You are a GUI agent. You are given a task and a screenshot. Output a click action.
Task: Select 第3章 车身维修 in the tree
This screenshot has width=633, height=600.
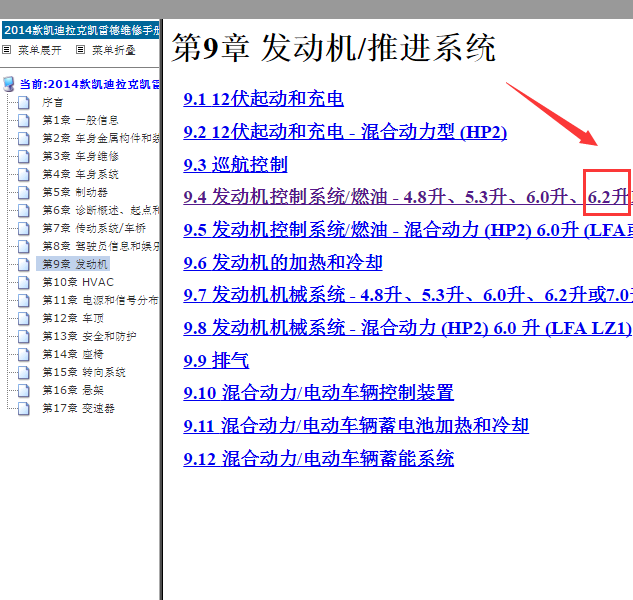80,156
